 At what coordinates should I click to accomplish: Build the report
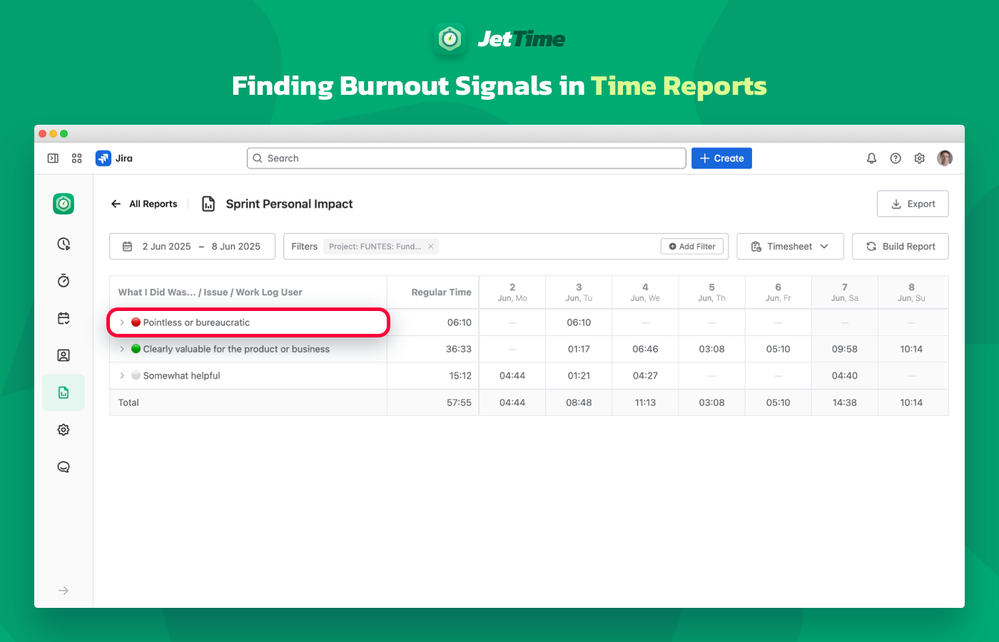tap(900, 246)
